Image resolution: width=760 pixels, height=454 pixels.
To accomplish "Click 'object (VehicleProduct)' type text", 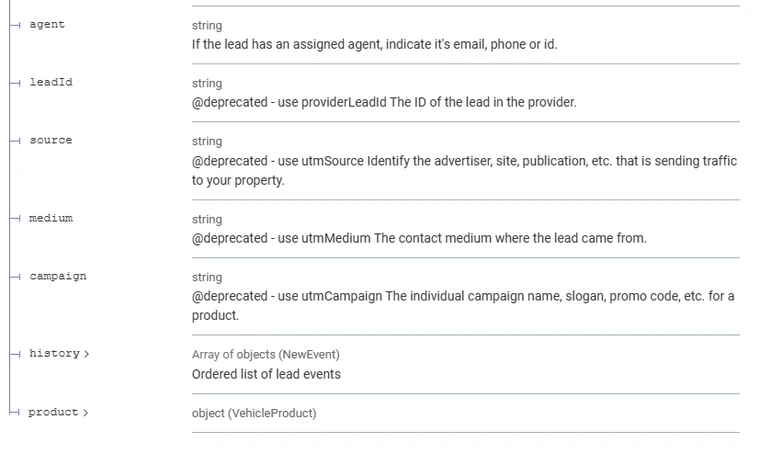I will 254,413.
